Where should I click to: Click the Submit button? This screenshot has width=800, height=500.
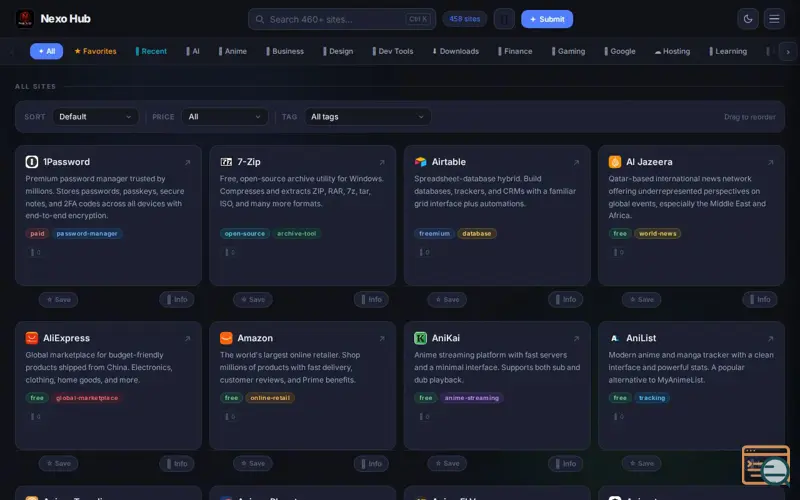[547, 19]
